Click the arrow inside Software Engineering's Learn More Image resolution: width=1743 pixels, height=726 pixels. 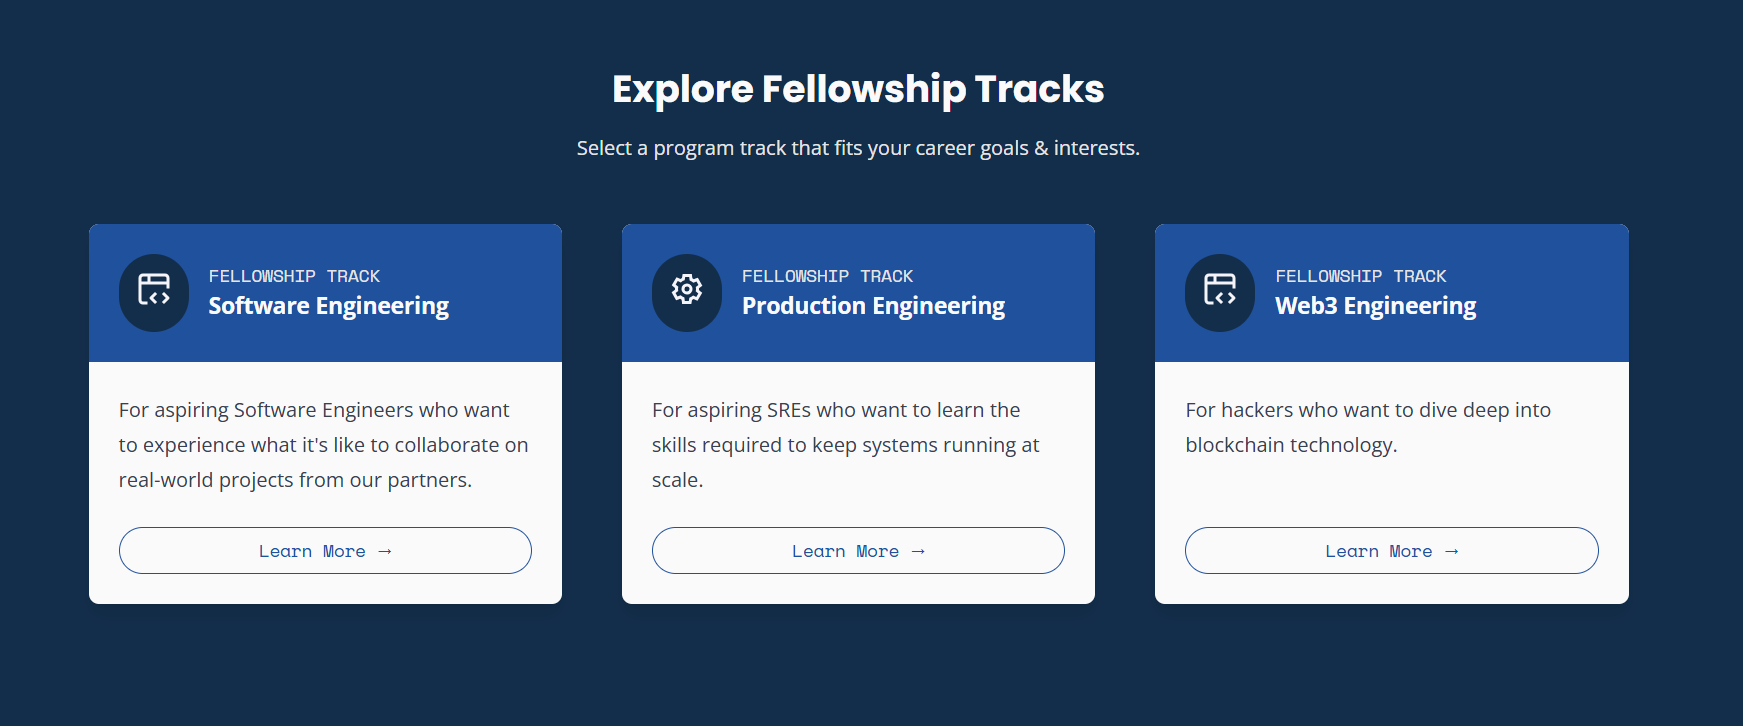pos(385,550)
